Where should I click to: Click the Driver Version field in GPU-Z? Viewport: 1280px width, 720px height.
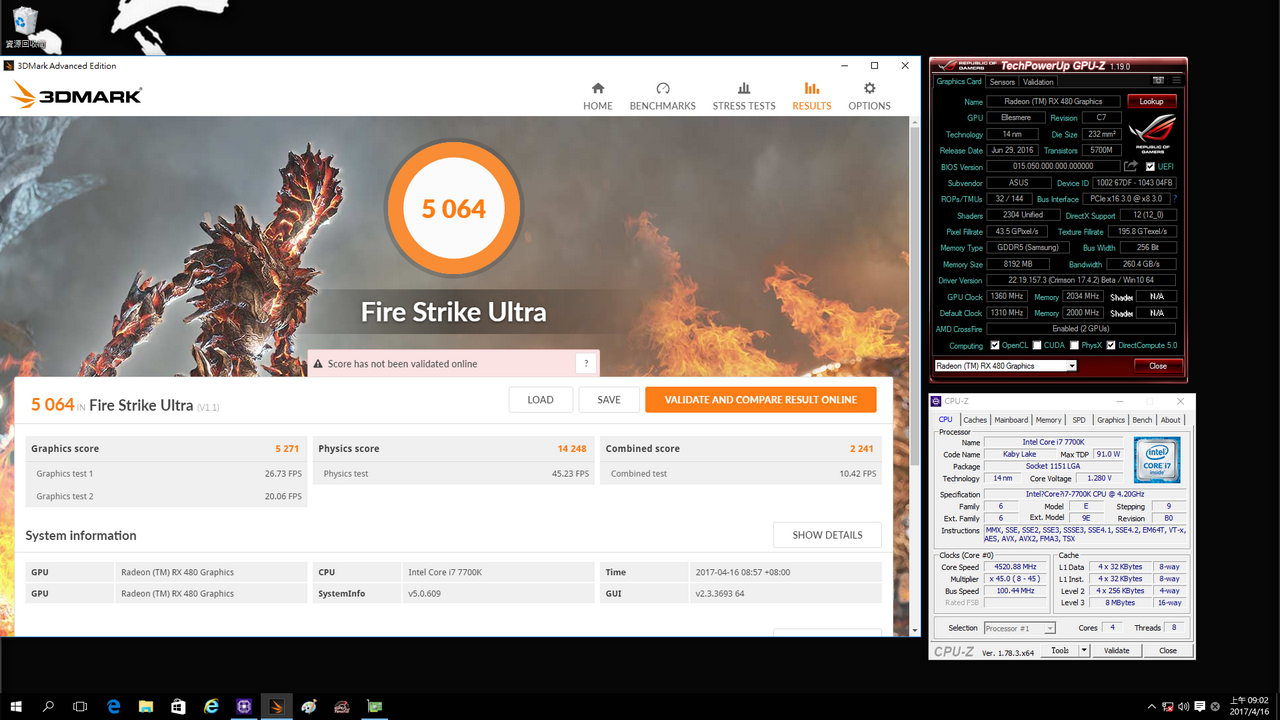click(1082, 280)
